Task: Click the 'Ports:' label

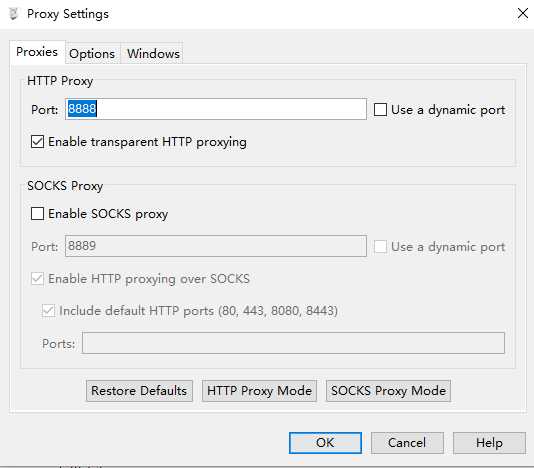Action: tap(59, 344)
